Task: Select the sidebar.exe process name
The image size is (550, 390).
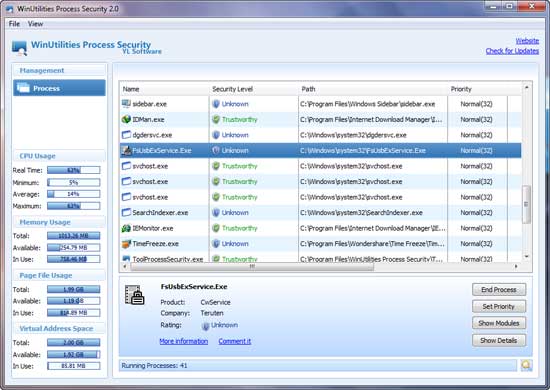Action: [149, 104]
